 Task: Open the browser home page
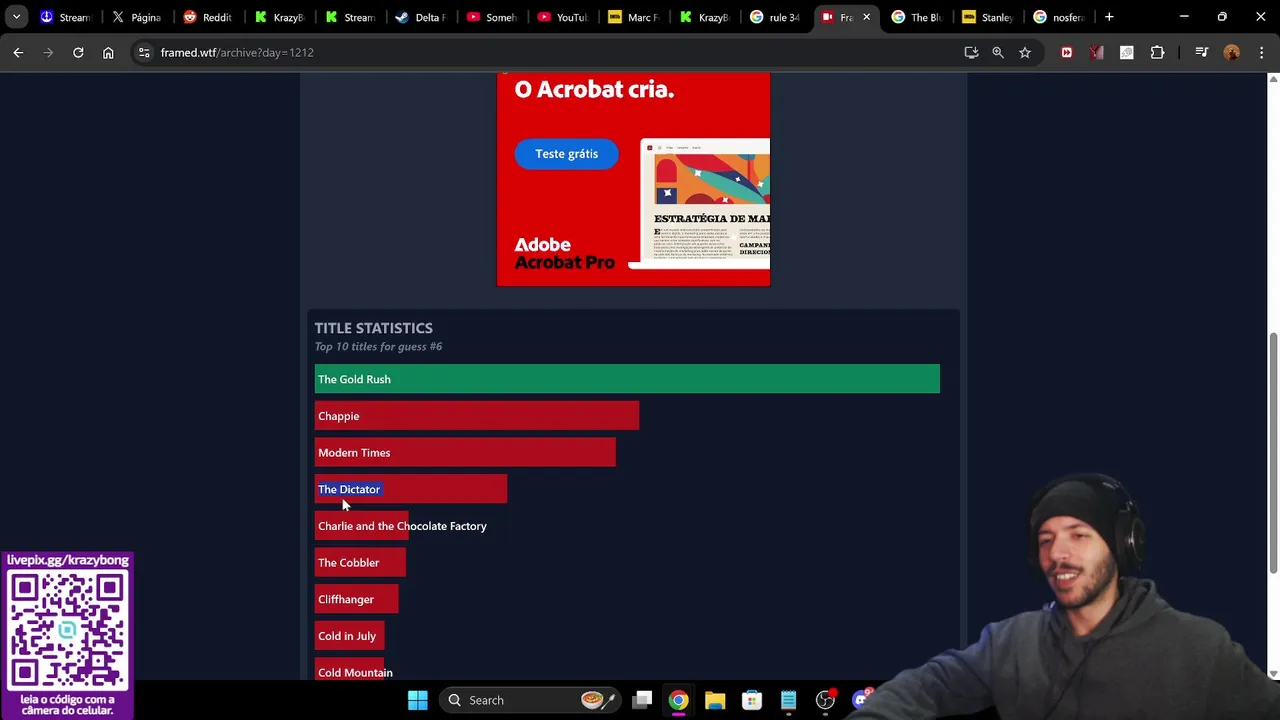coord(108,52)
